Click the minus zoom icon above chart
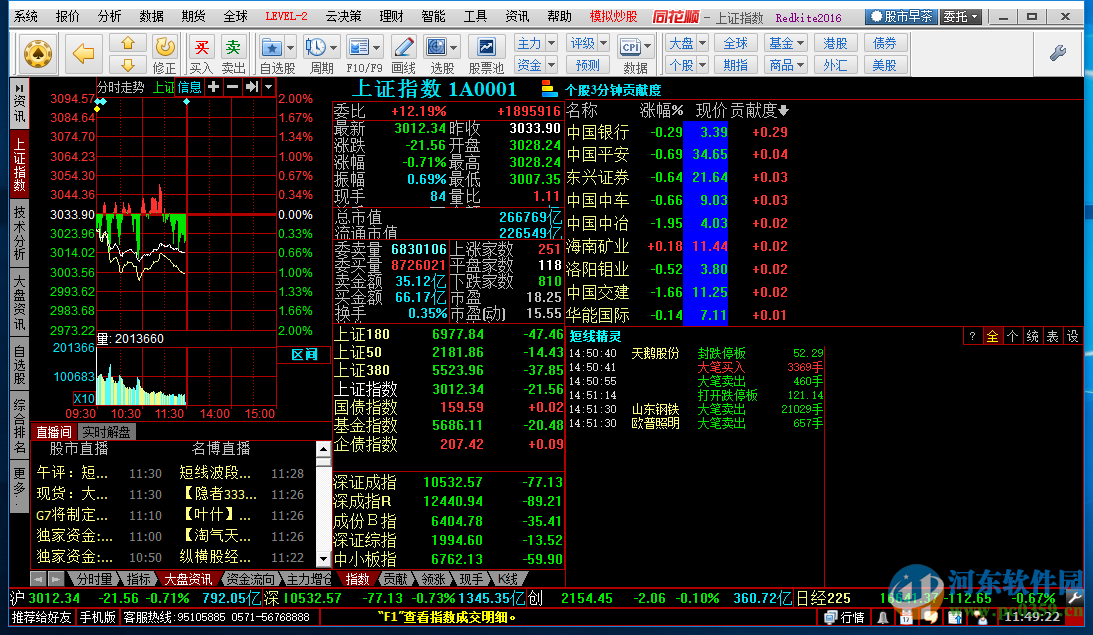The image size is (1093, 635). pyautogui.click(x=232, y=87)
